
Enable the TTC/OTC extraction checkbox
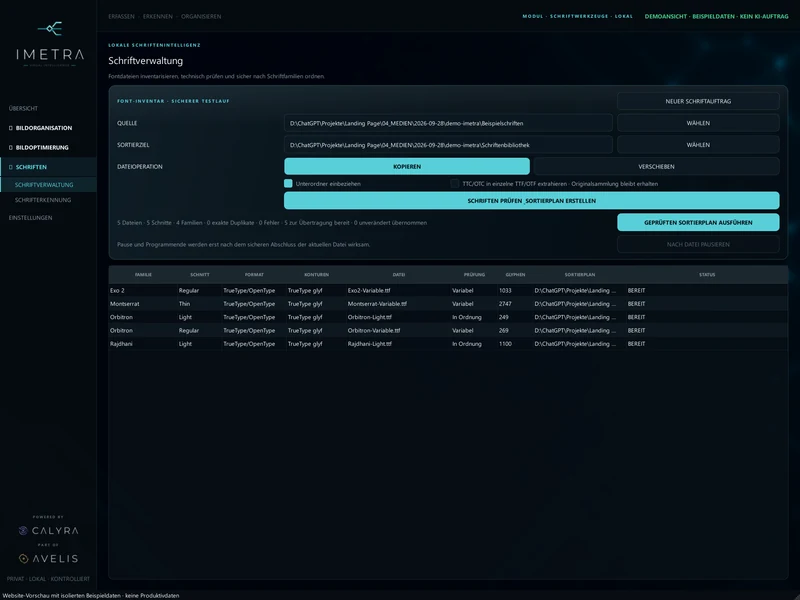[x=455, y=184]
